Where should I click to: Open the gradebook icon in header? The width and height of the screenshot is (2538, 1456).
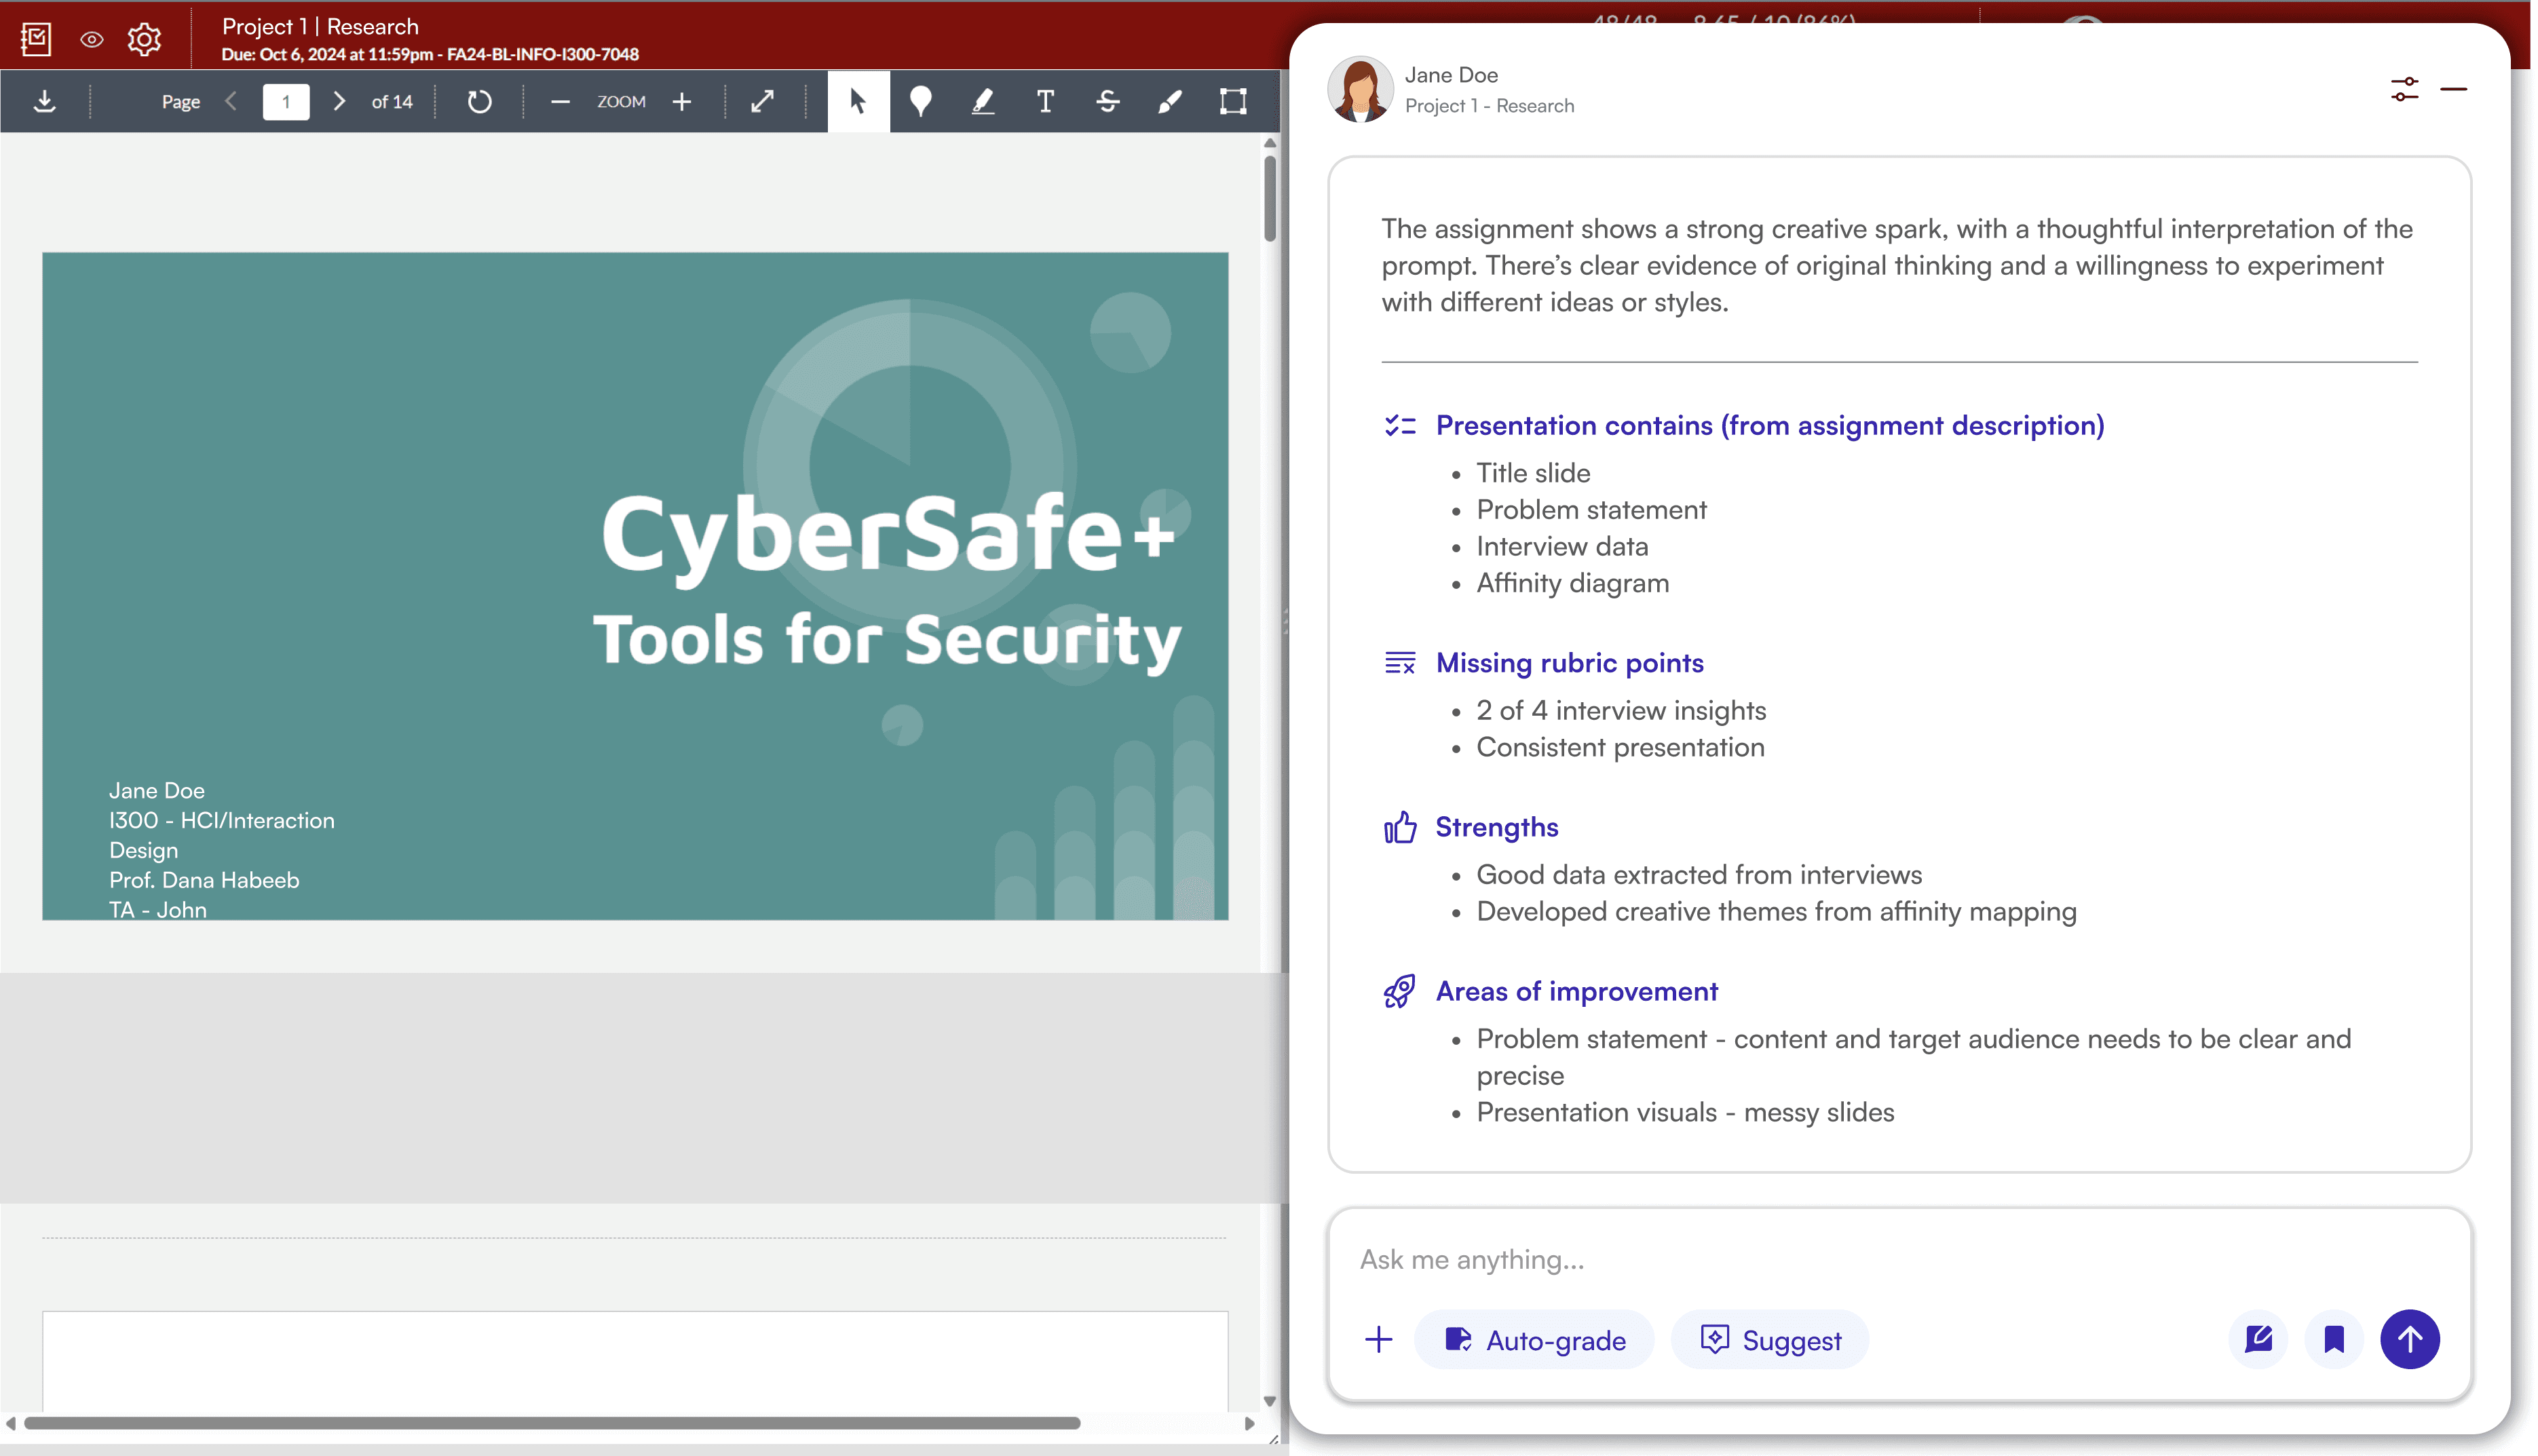tap(36, 39)
